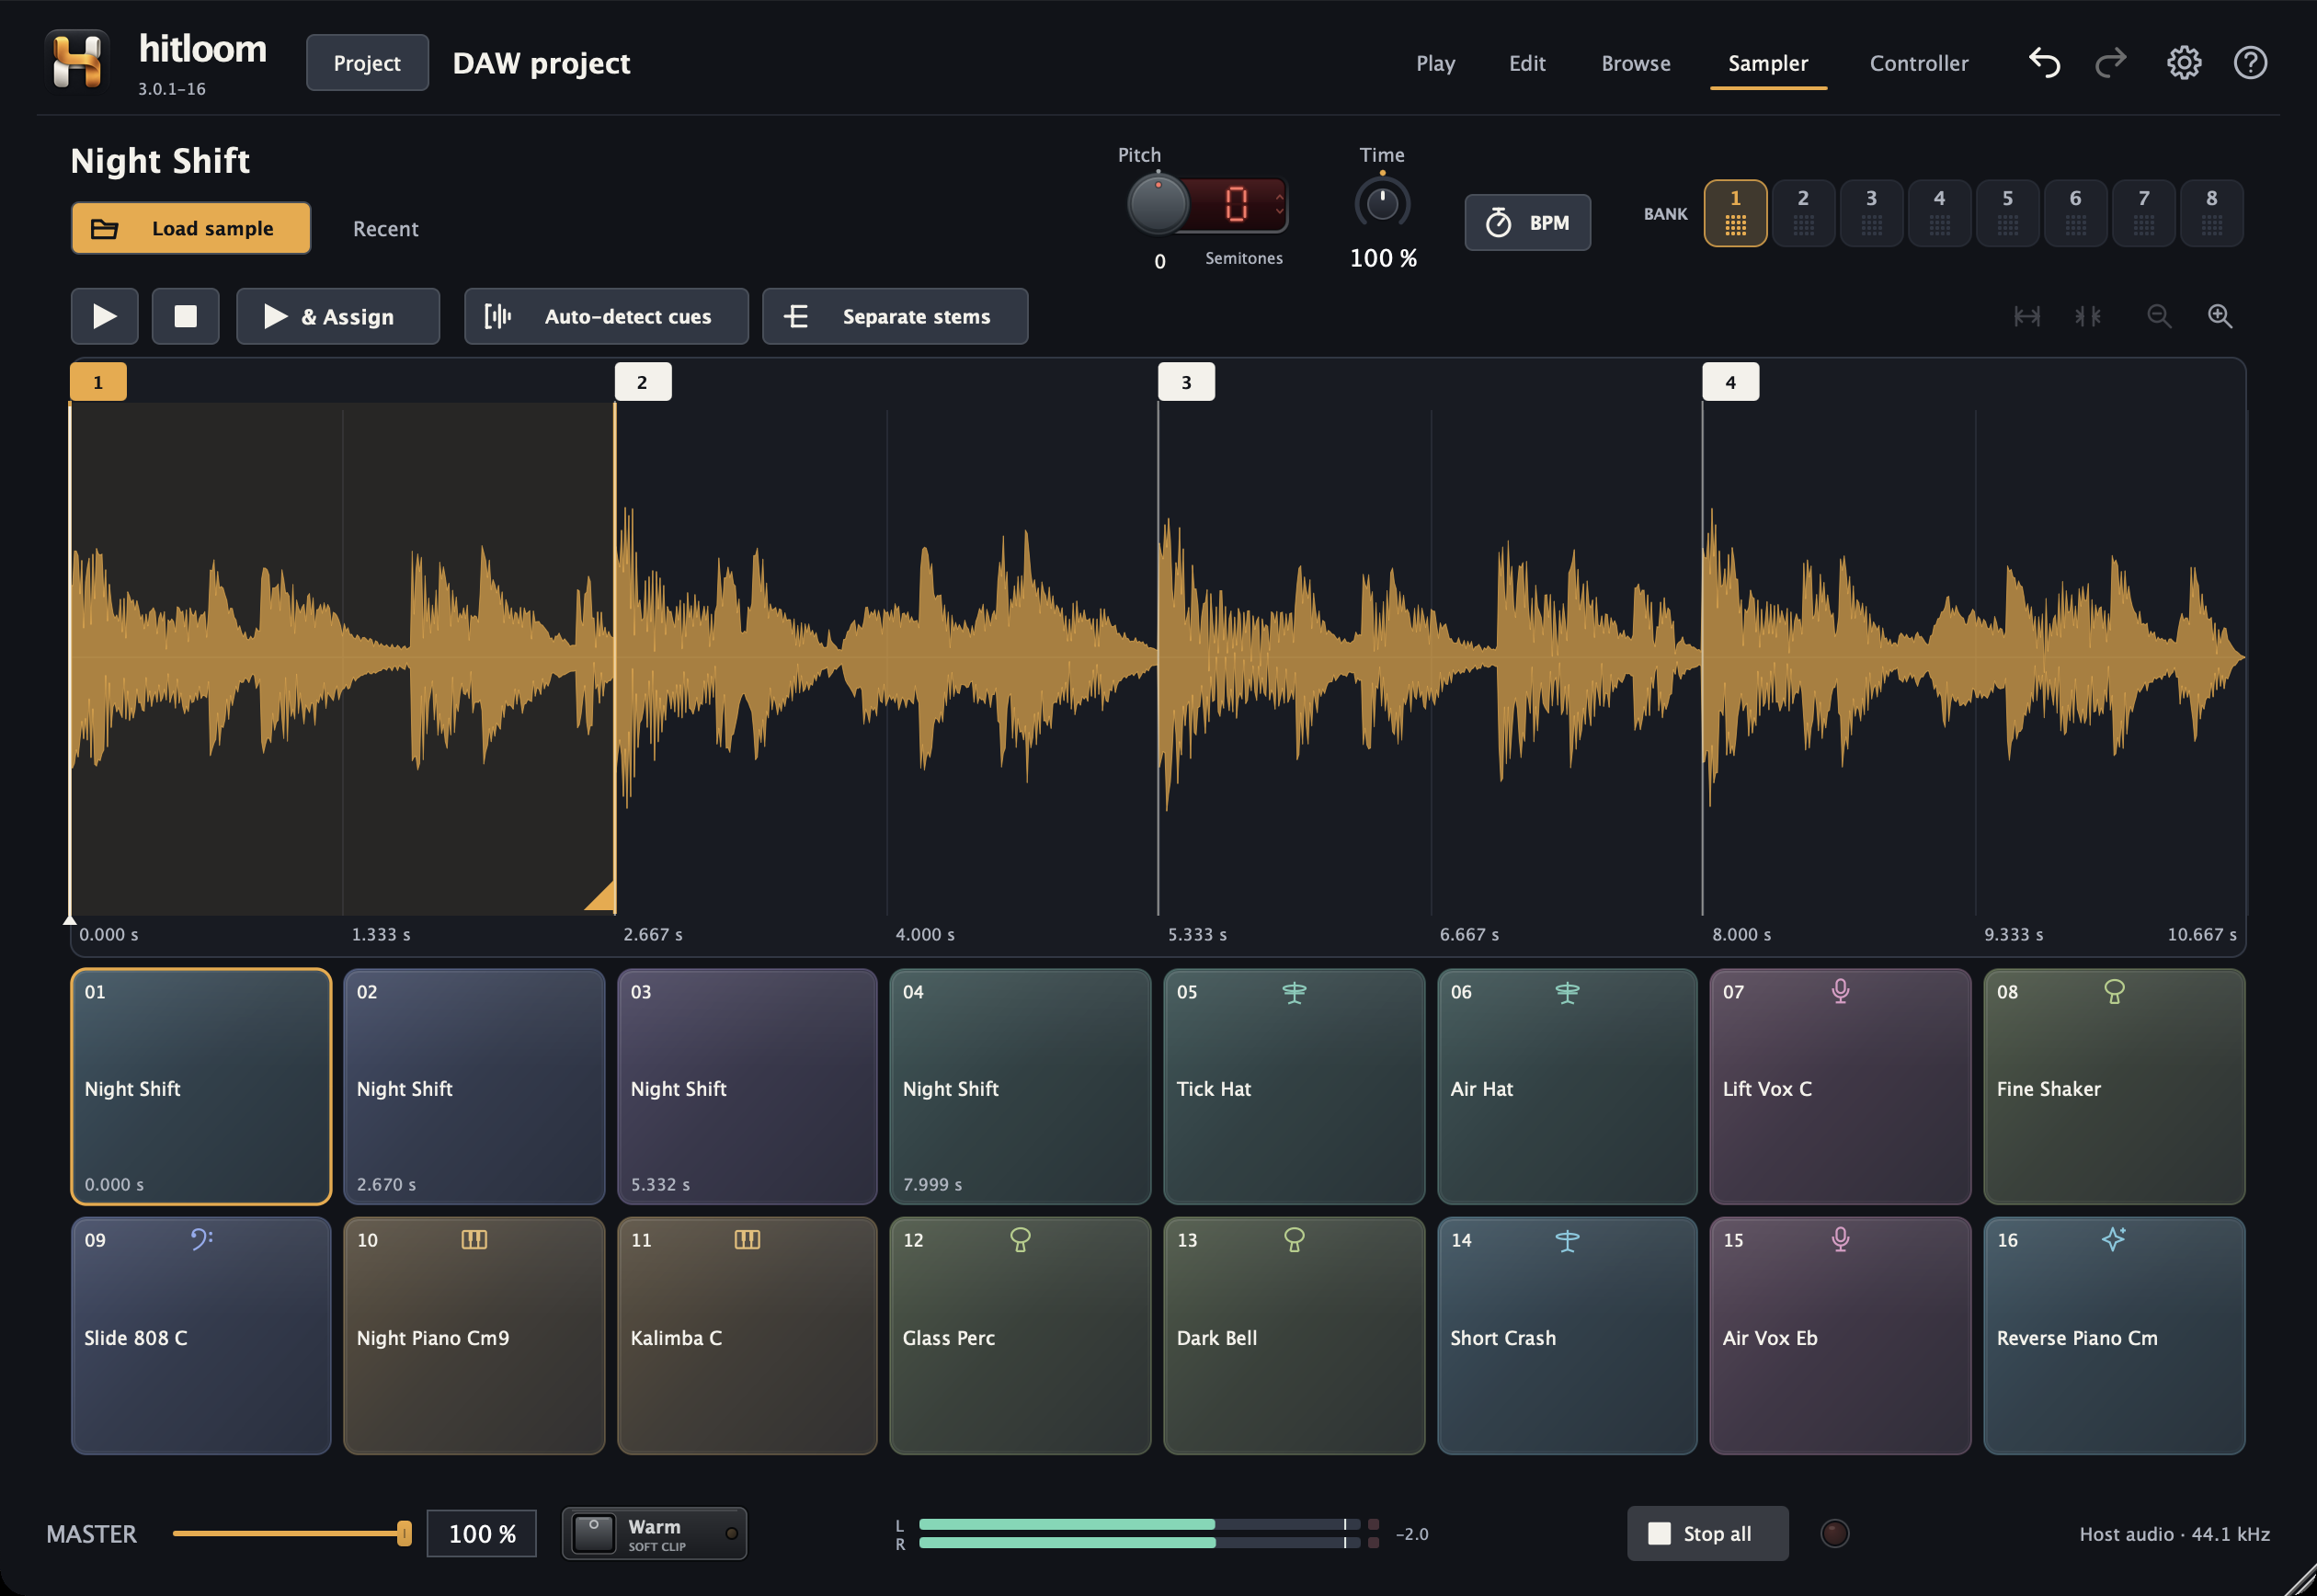Trigger the Fine Shaker pad
Image resolution: width=2317 pixels, height=1596 pixels.
click(2114, 1086)
